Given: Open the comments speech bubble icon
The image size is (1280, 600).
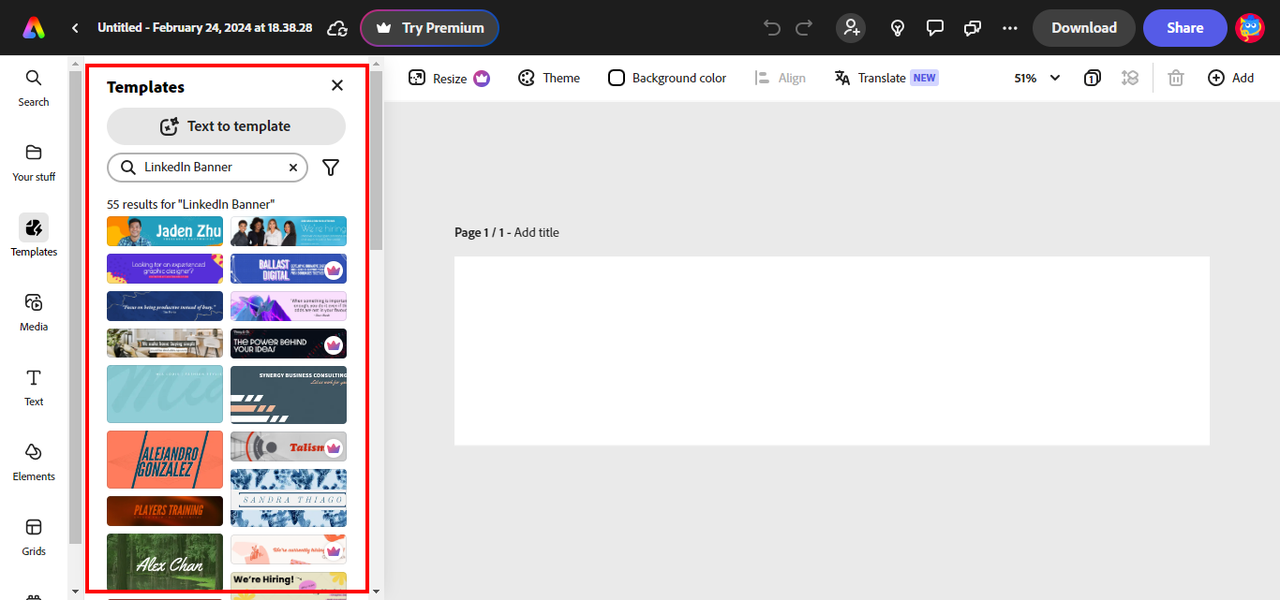Looking at the screenshot, I should click(x=935, y=28).
